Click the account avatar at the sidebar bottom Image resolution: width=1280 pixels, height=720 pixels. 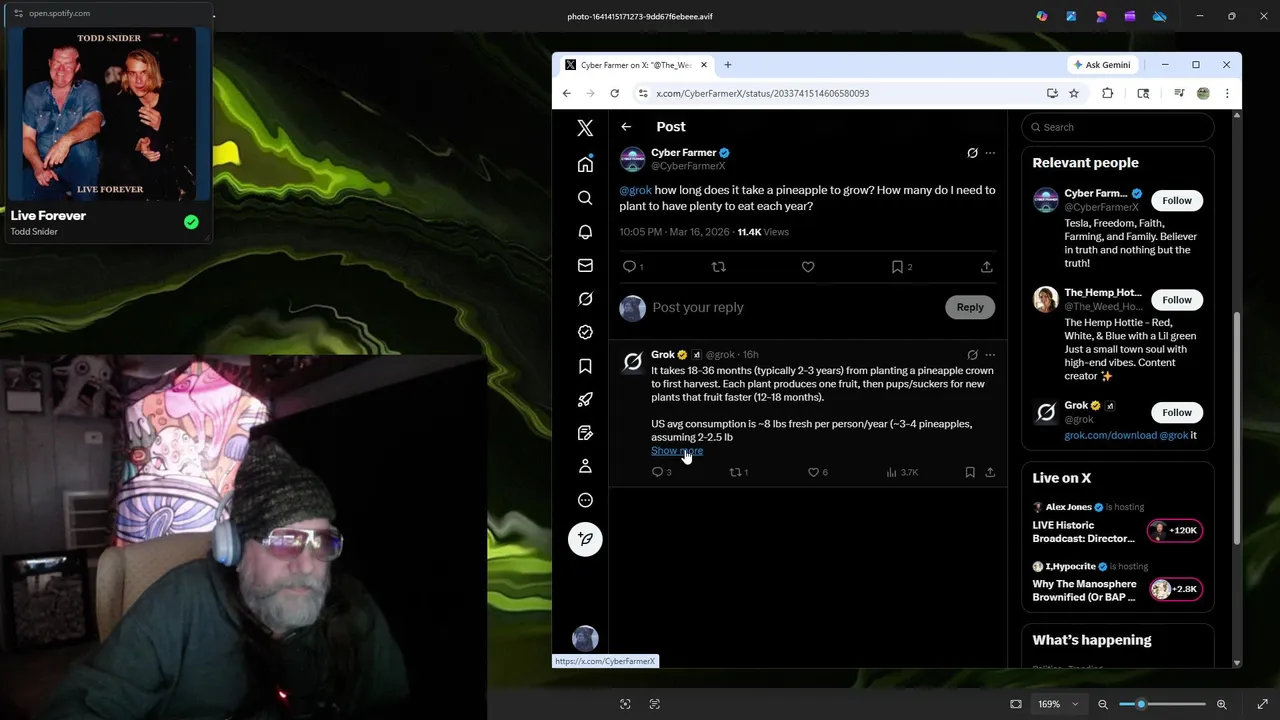(585, 638)
